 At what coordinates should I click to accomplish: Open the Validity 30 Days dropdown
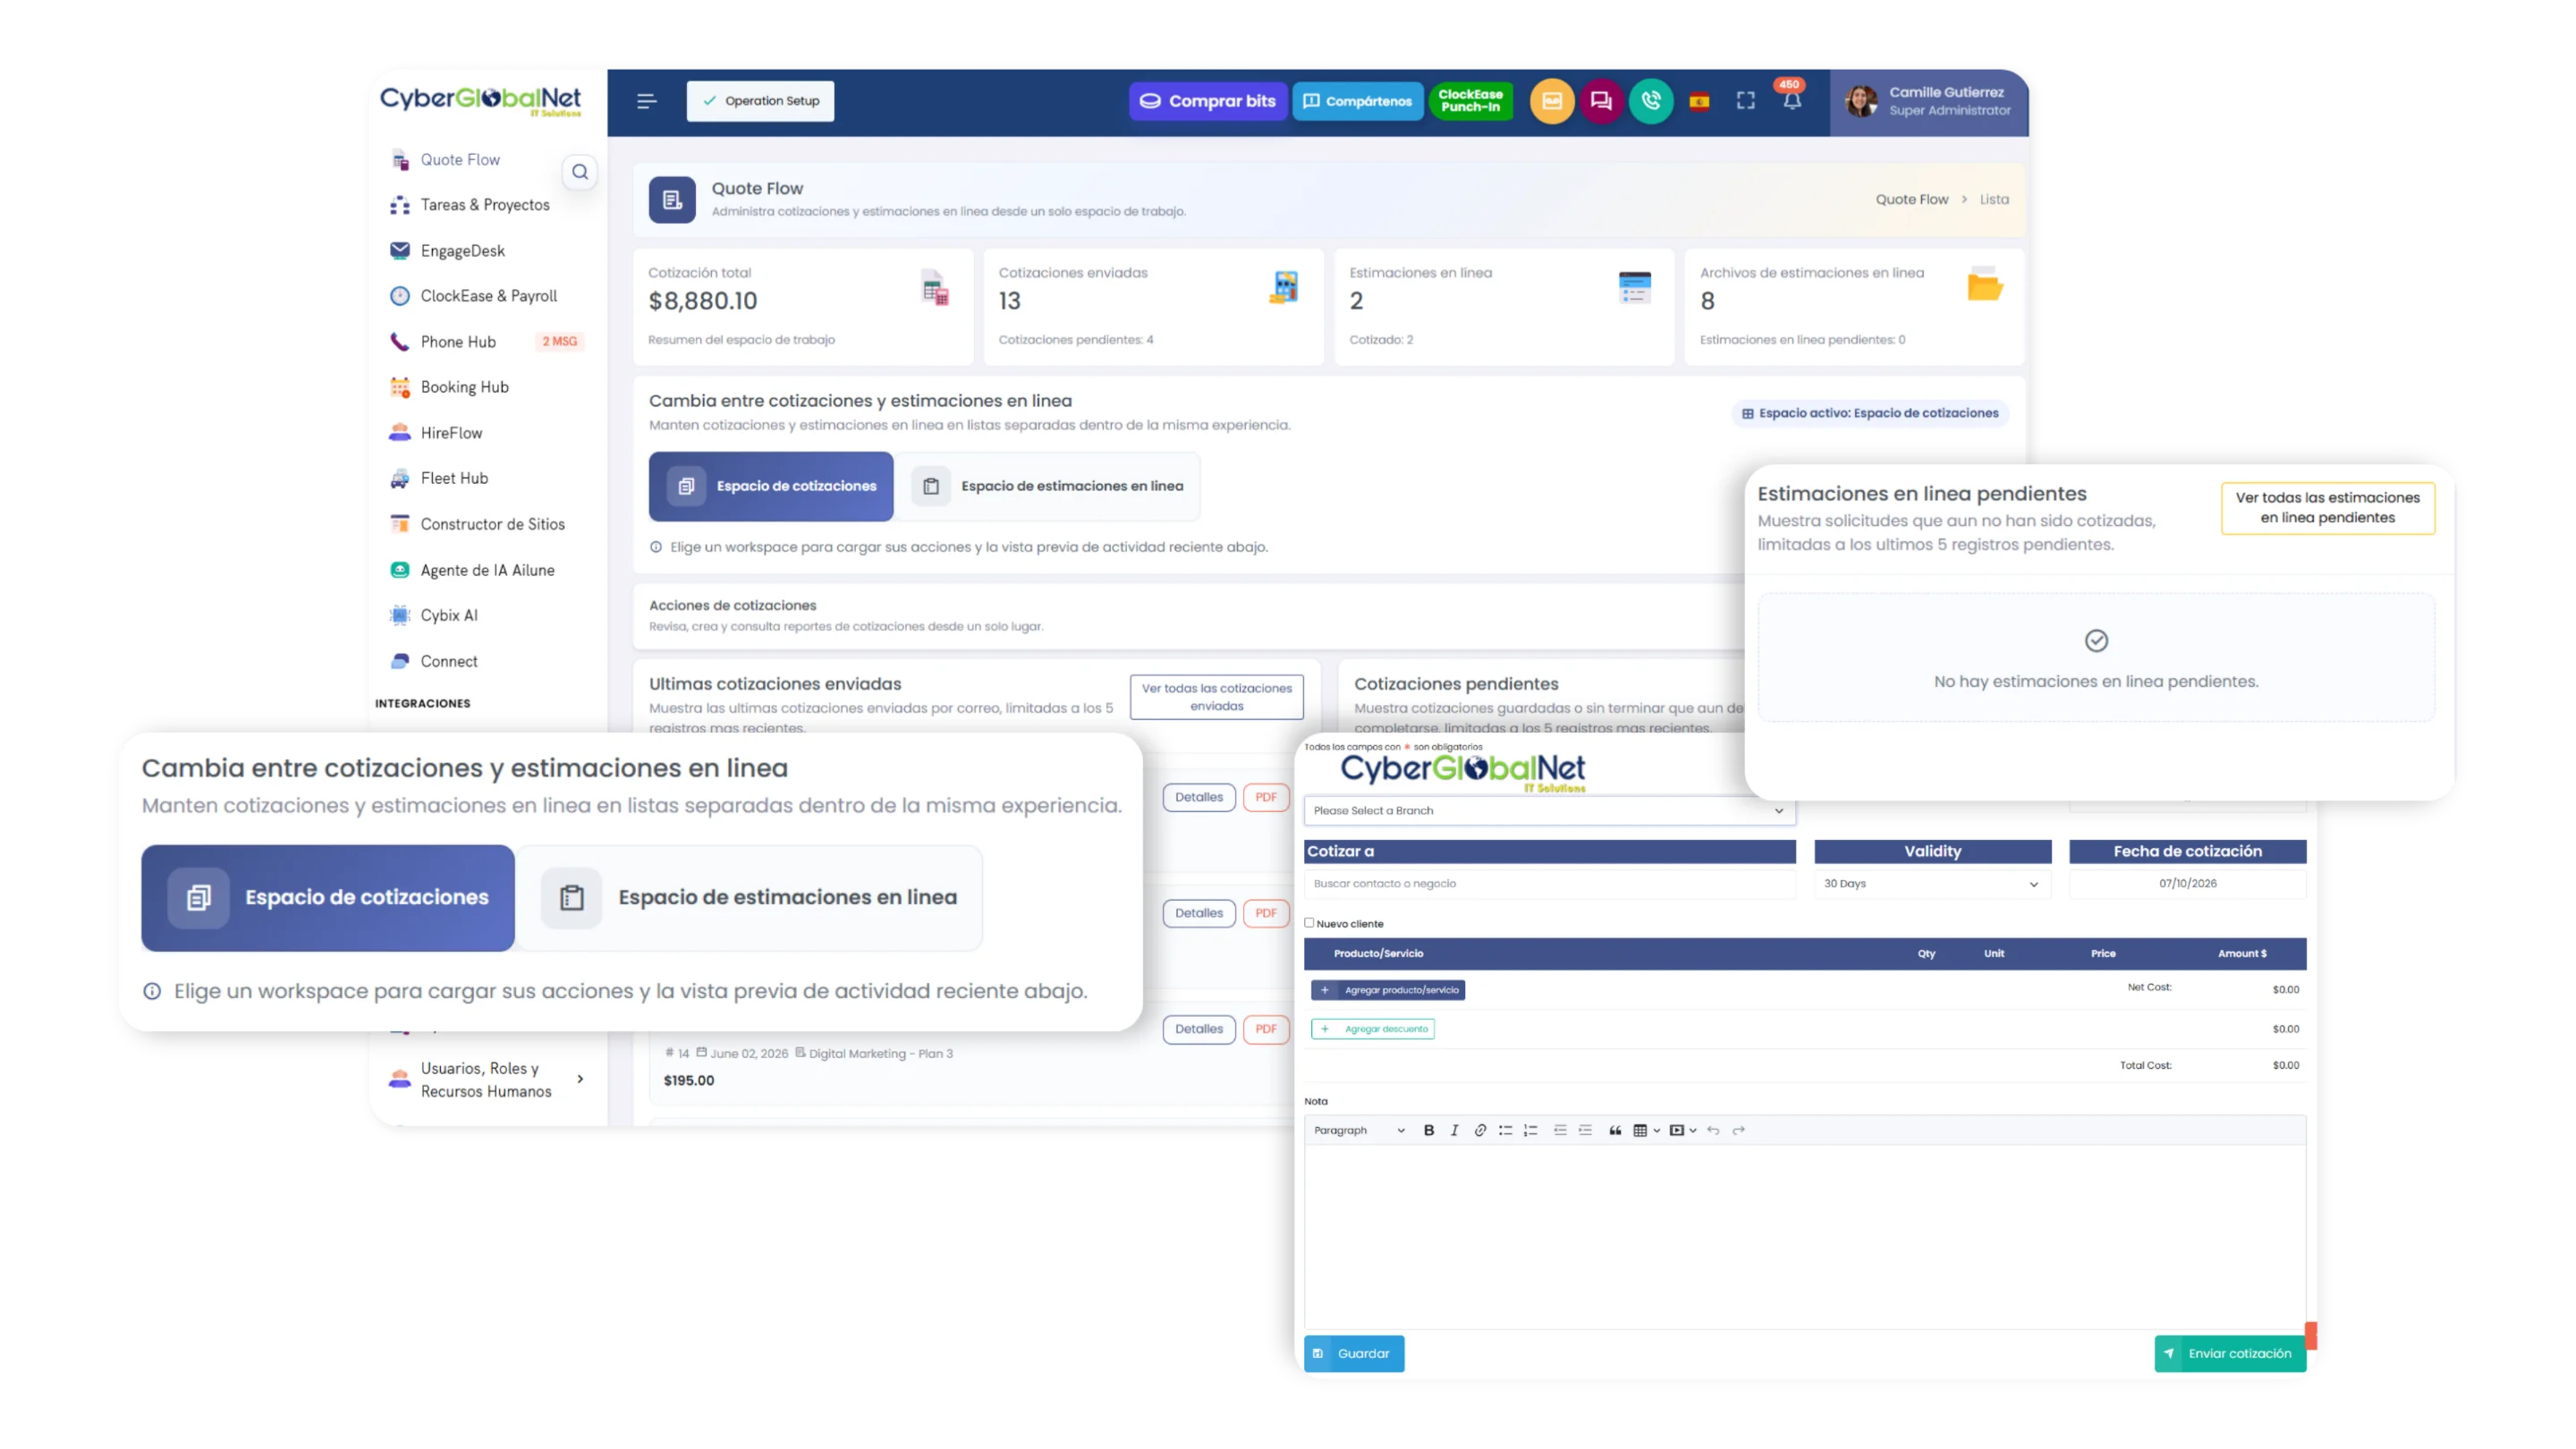[1932, 883]
